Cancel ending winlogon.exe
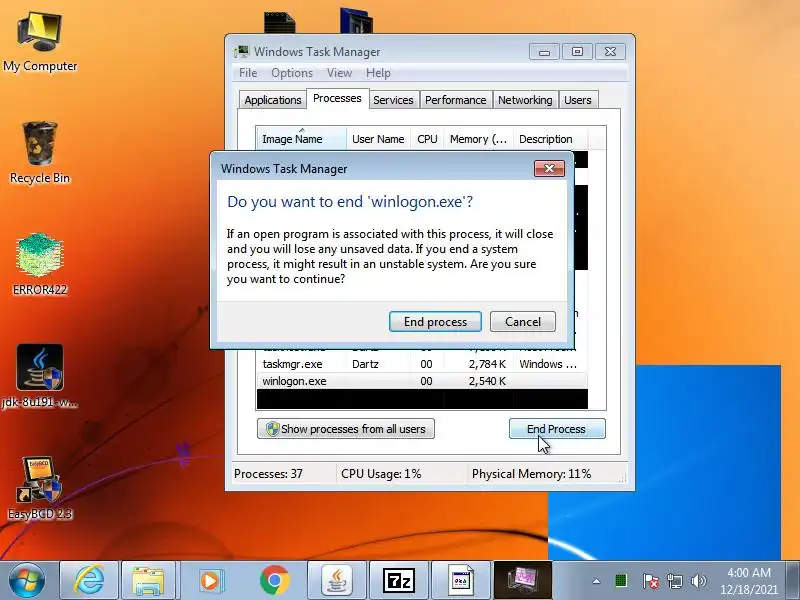Viewport: 800px width, 600px height. 522,322
